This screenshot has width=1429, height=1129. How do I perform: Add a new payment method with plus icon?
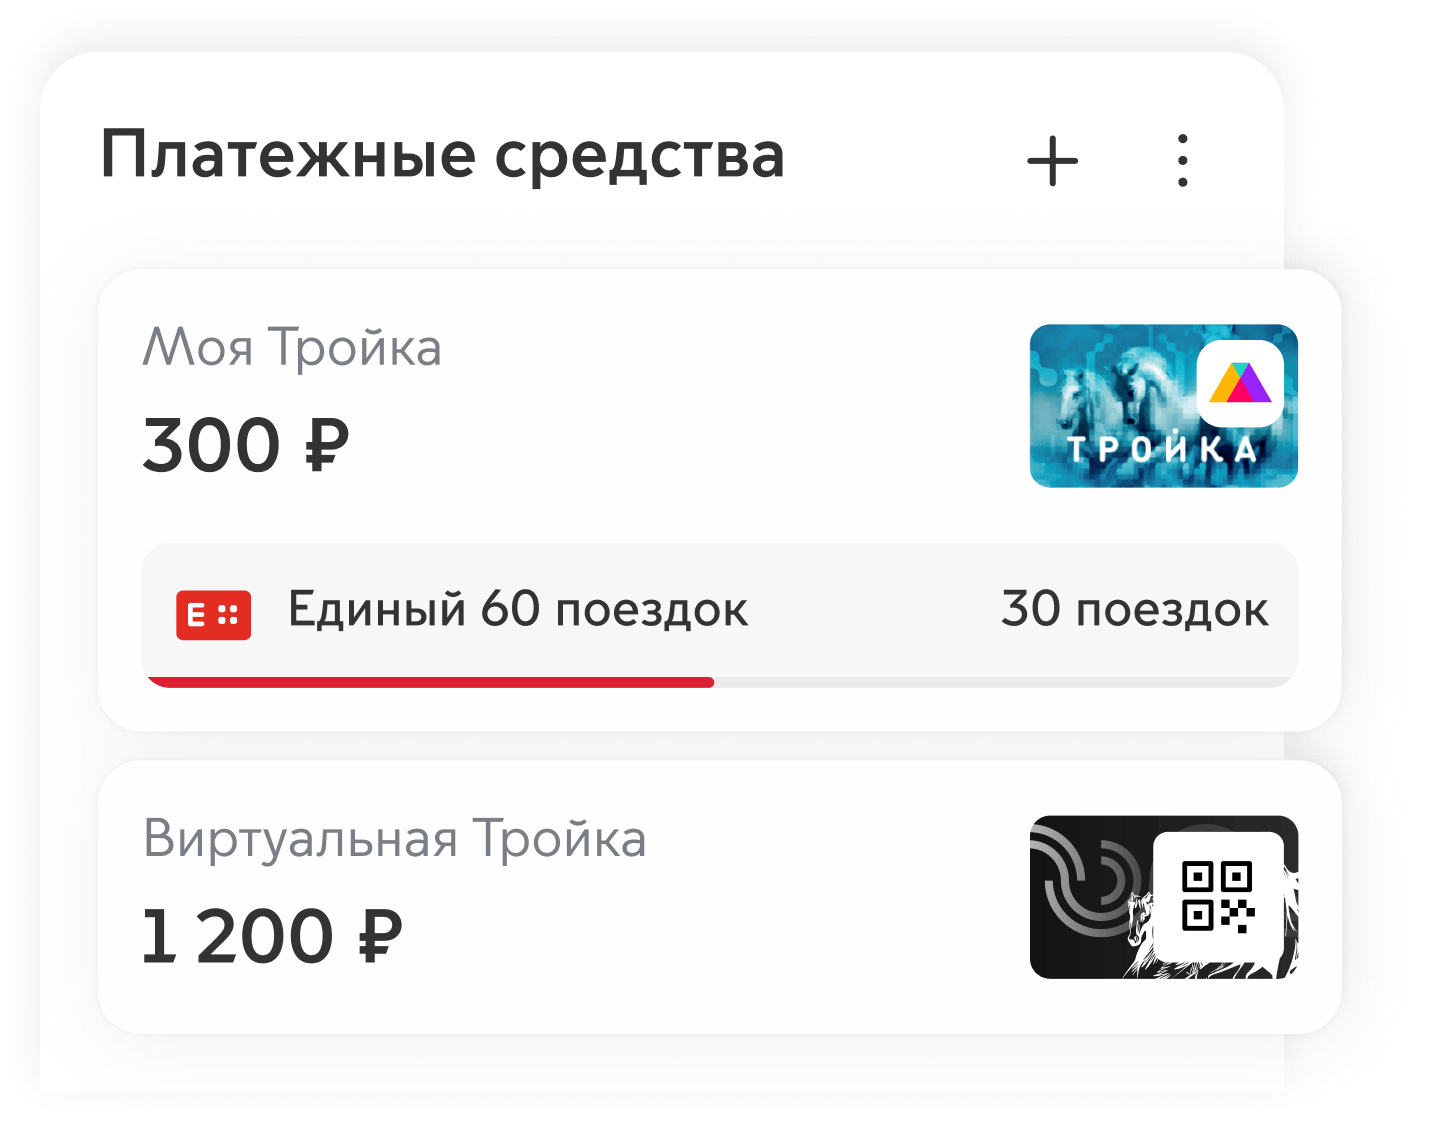[1052, 161]
